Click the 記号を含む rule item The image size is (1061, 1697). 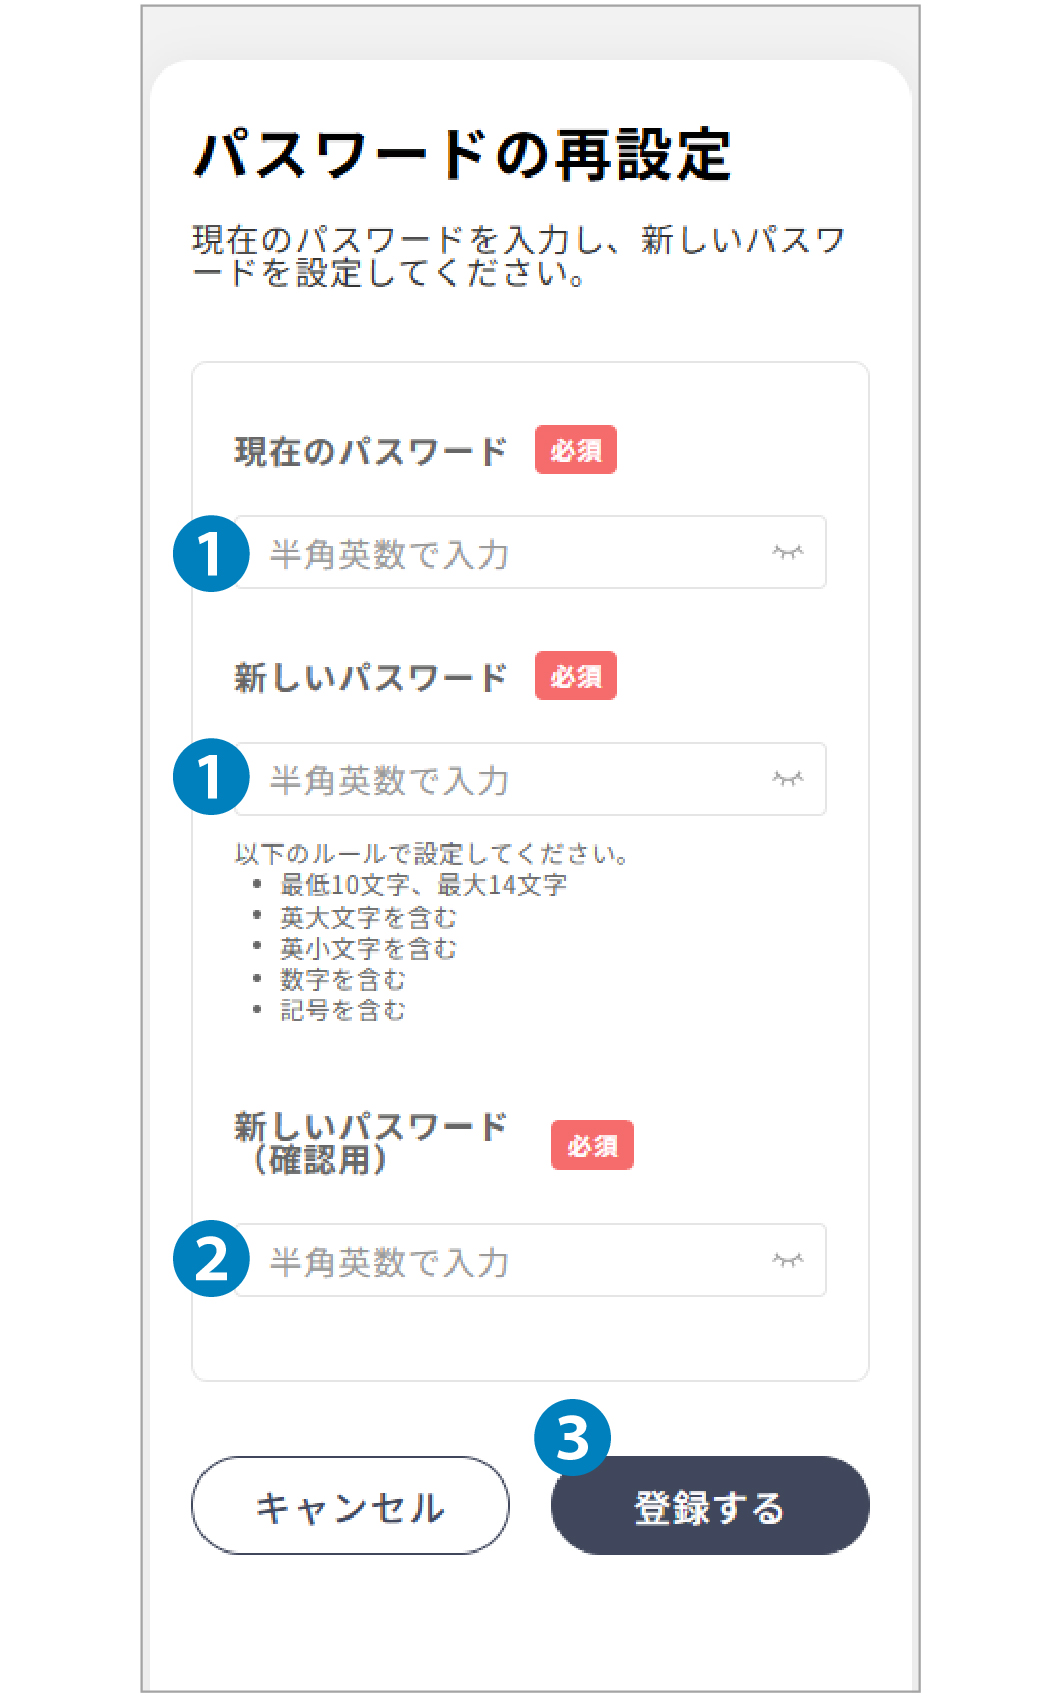coord(342,1011)
